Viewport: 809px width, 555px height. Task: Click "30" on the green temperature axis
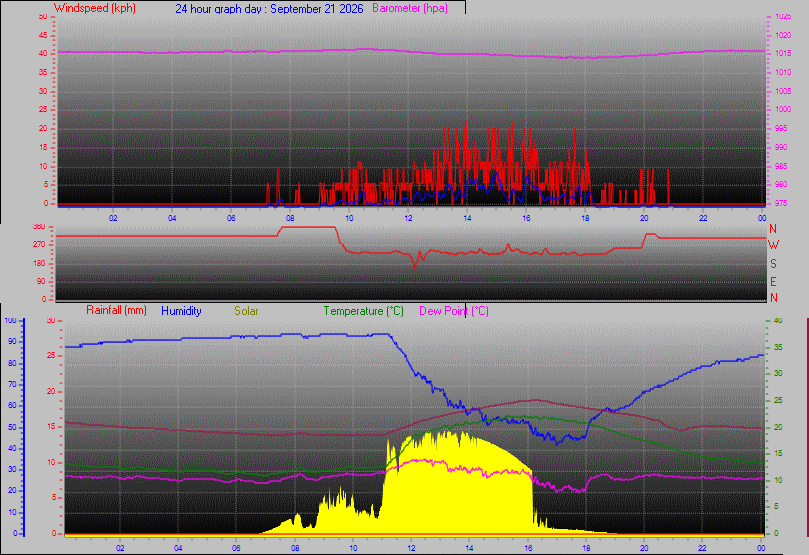778,373
